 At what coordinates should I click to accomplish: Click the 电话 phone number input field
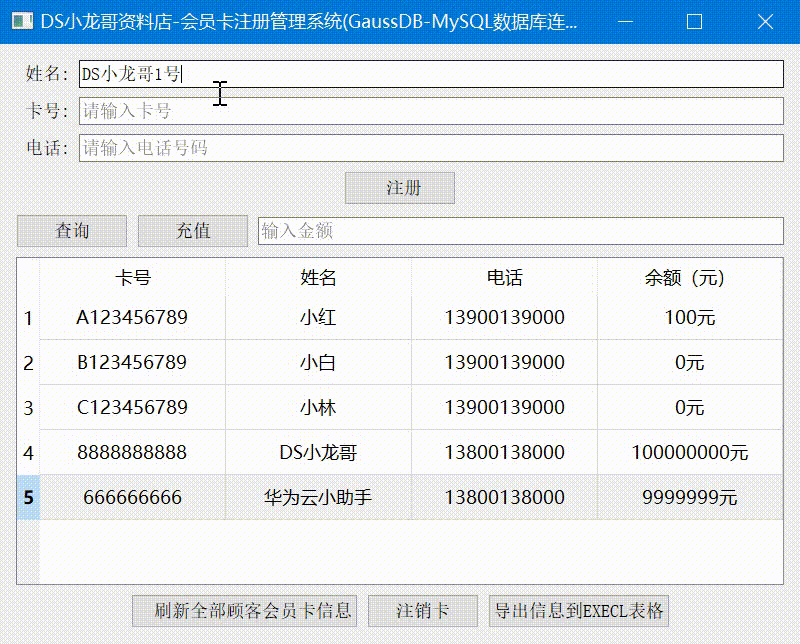tap(432, 149)
